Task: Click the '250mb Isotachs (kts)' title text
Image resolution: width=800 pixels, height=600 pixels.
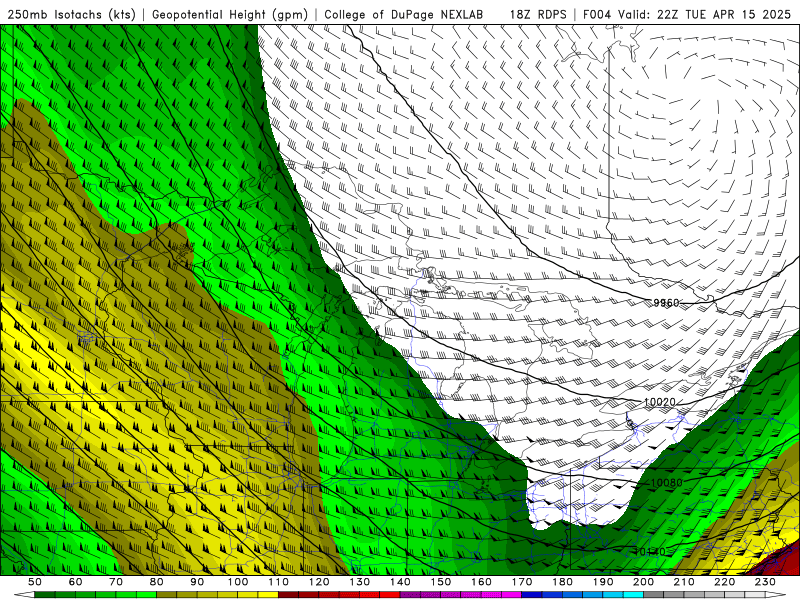Action: [72, 14]
